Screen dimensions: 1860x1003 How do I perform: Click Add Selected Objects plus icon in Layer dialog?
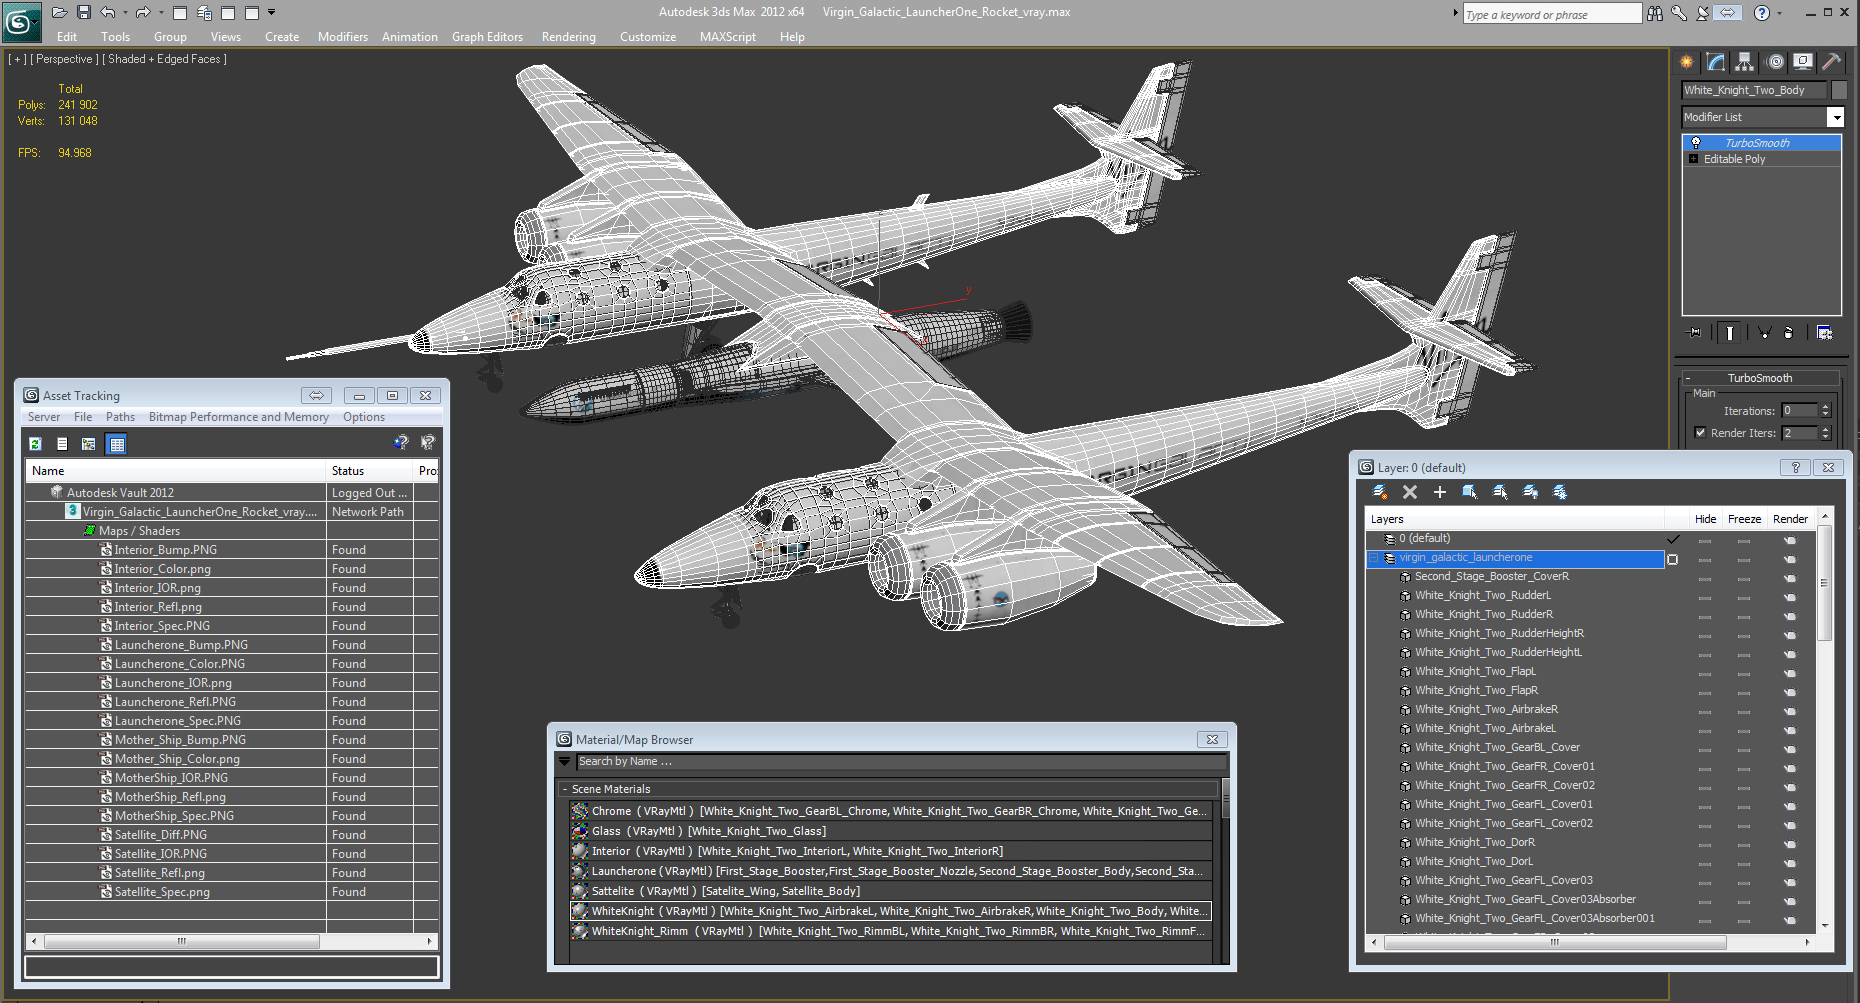[x=1440, y=492]
